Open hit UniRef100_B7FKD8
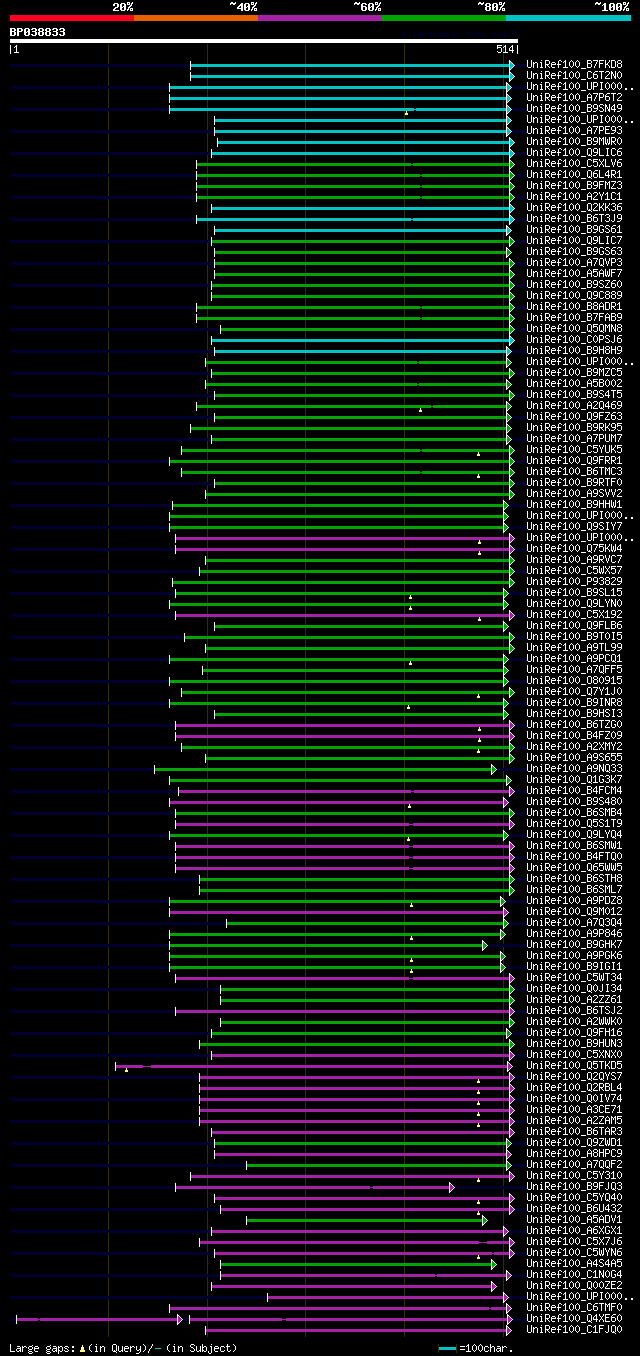This screenshot has width=640, height=1356. point(574,64)
